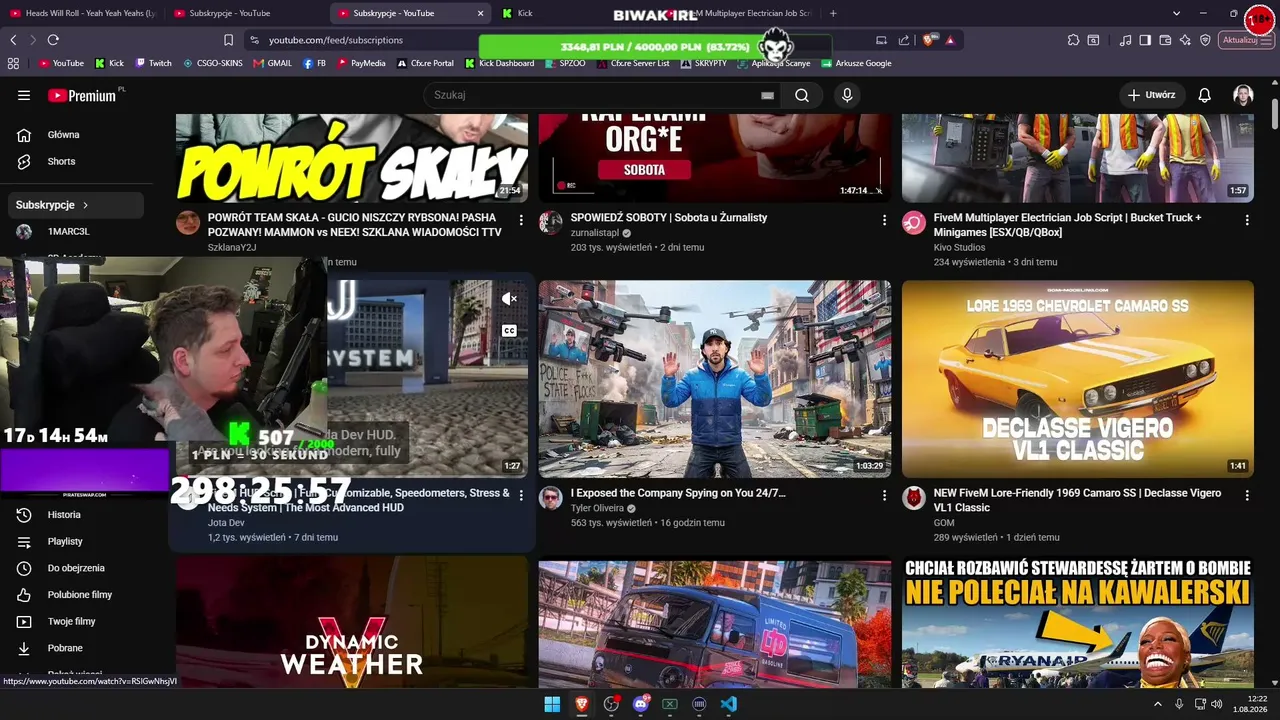Switch to the first Subskrypcje - YouTube tab
Viewport: 1280px width, 720px height.
pyautogui.click(x=245, y=13)
